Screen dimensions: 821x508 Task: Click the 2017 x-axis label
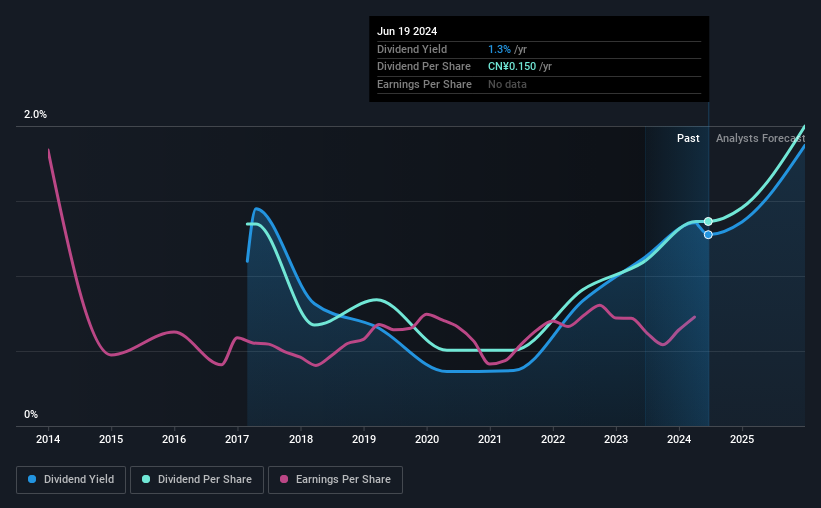[237, 439]
